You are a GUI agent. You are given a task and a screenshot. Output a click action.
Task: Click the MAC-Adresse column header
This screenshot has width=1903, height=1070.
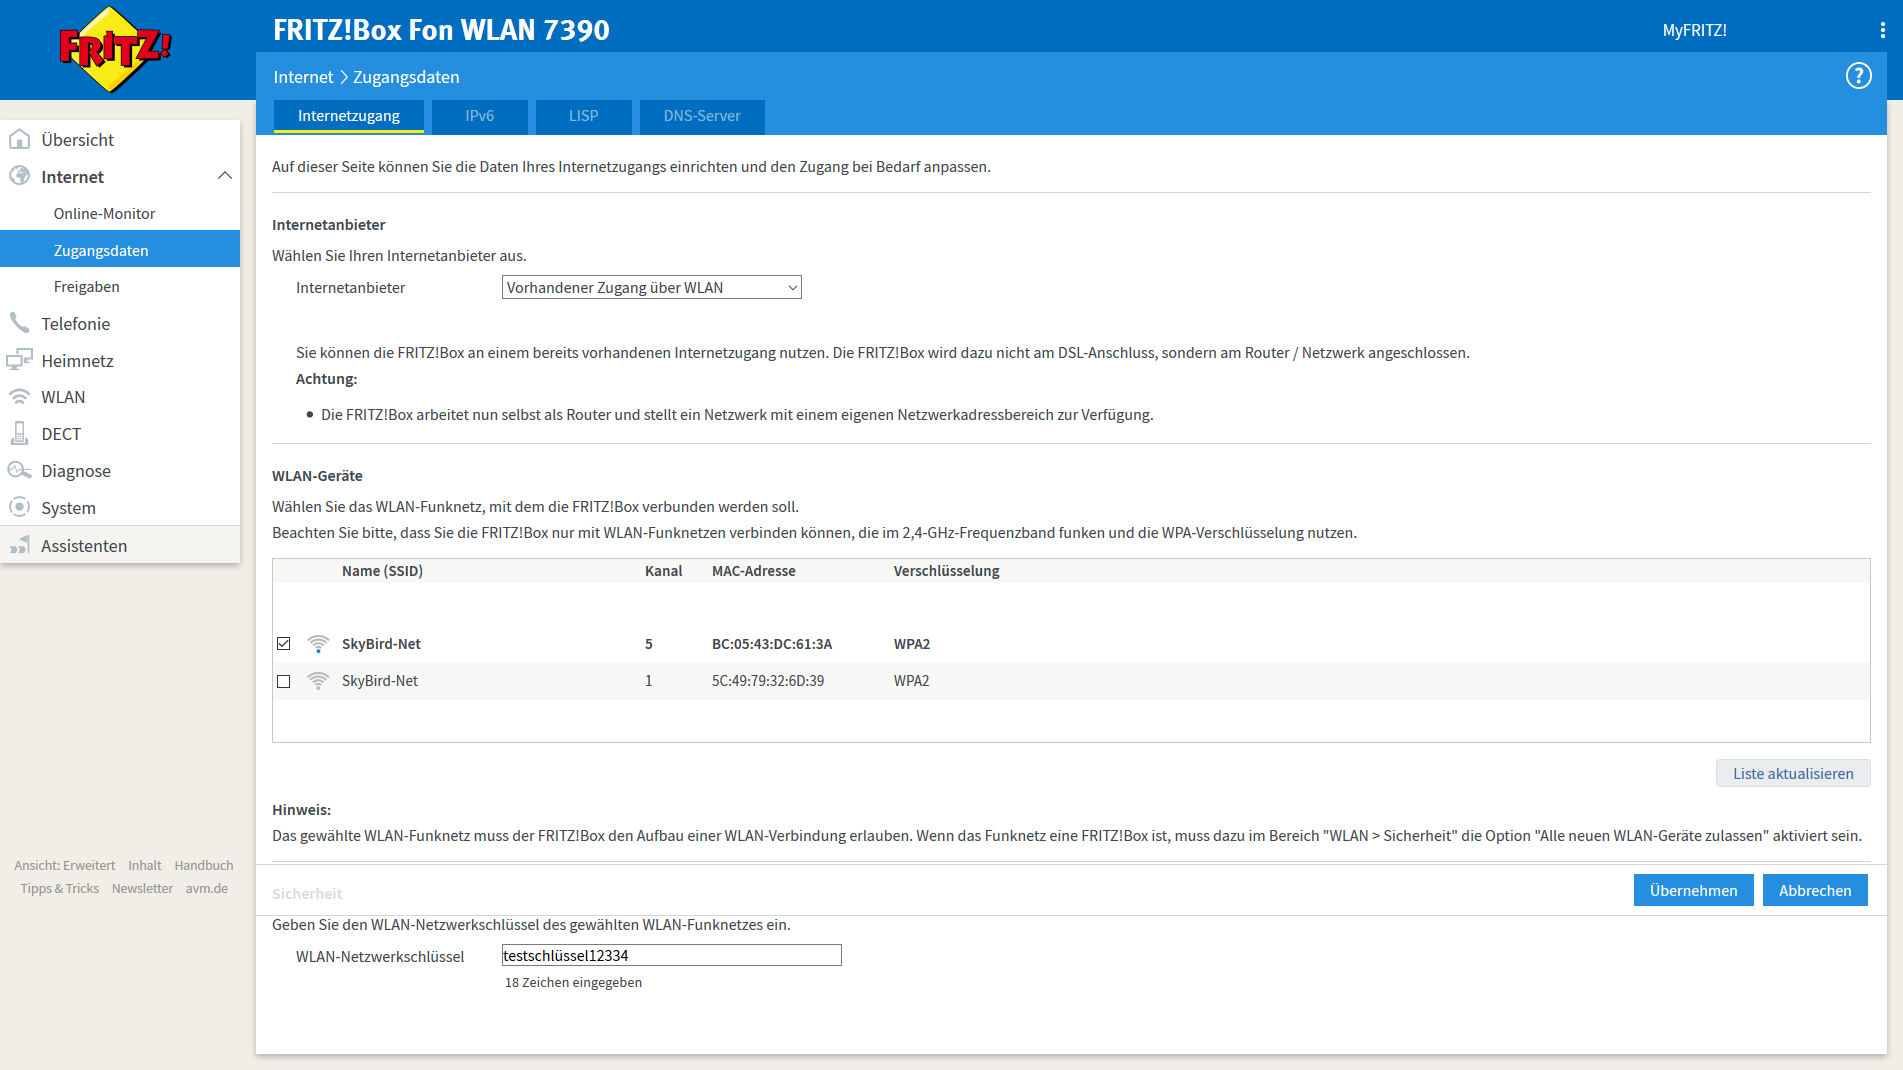tap(754, 571)
